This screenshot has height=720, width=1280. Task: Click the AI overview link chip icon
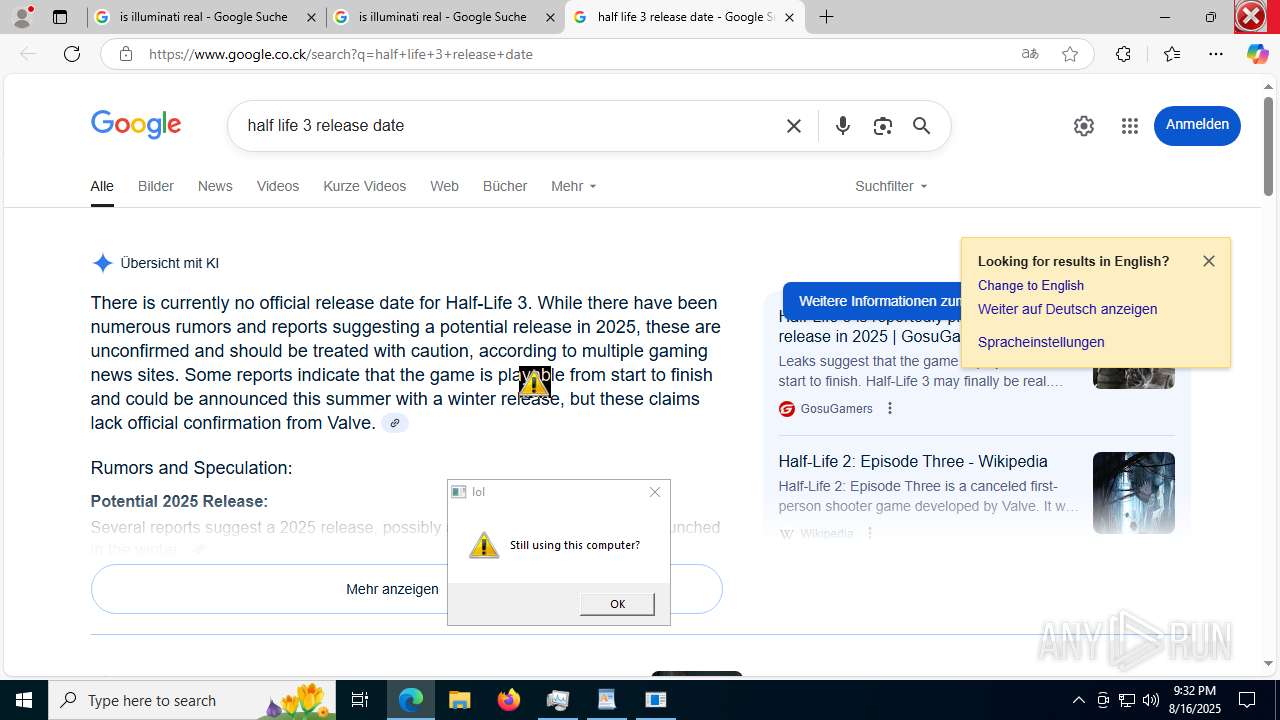[395, 423]
